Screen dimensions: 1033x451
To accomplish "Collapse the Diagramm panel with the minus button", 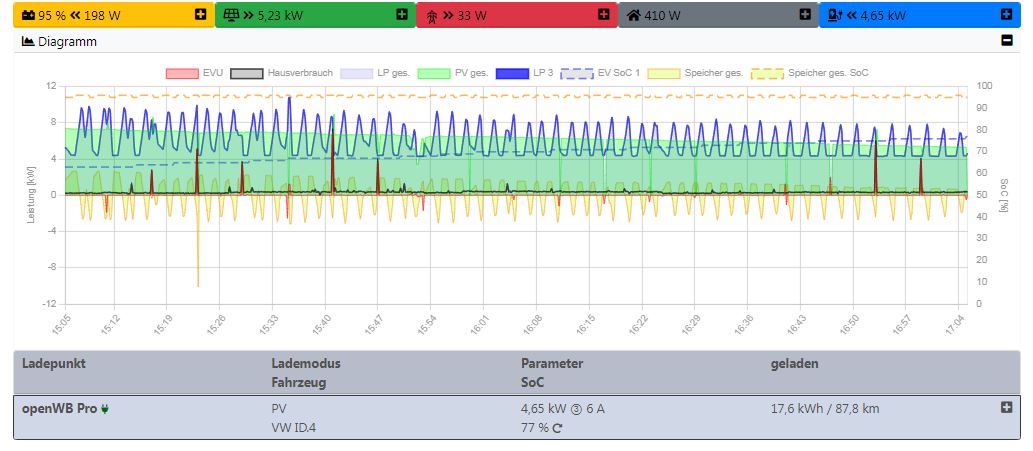I will pyautogui.click(x=1006, y=42).
